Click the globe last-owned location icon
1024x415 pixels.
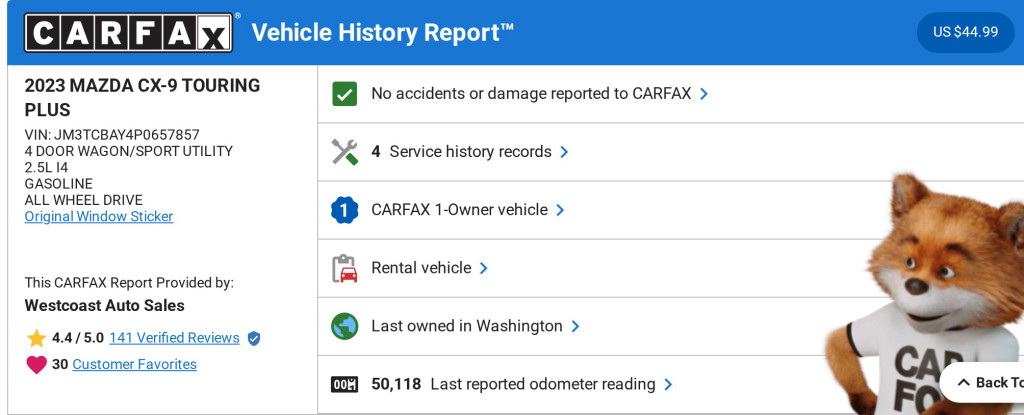(x=344, y=326)
